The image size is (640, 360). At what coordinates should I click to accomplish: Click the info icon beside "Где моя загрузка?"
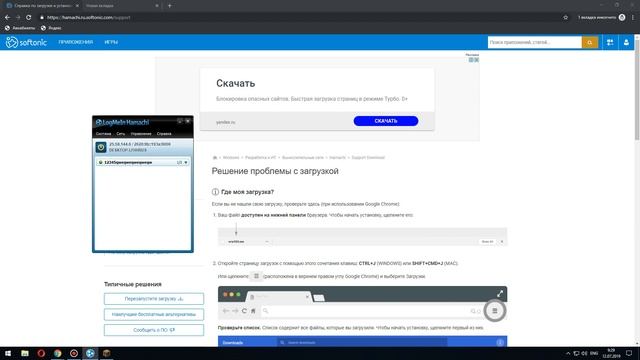215,192
